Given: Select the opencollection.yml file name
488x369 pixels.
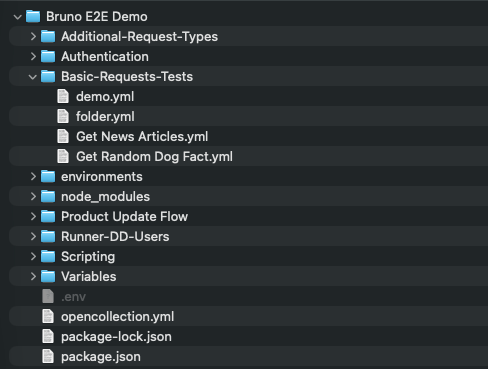Looking at the screenshot, I should coord(118,317).
